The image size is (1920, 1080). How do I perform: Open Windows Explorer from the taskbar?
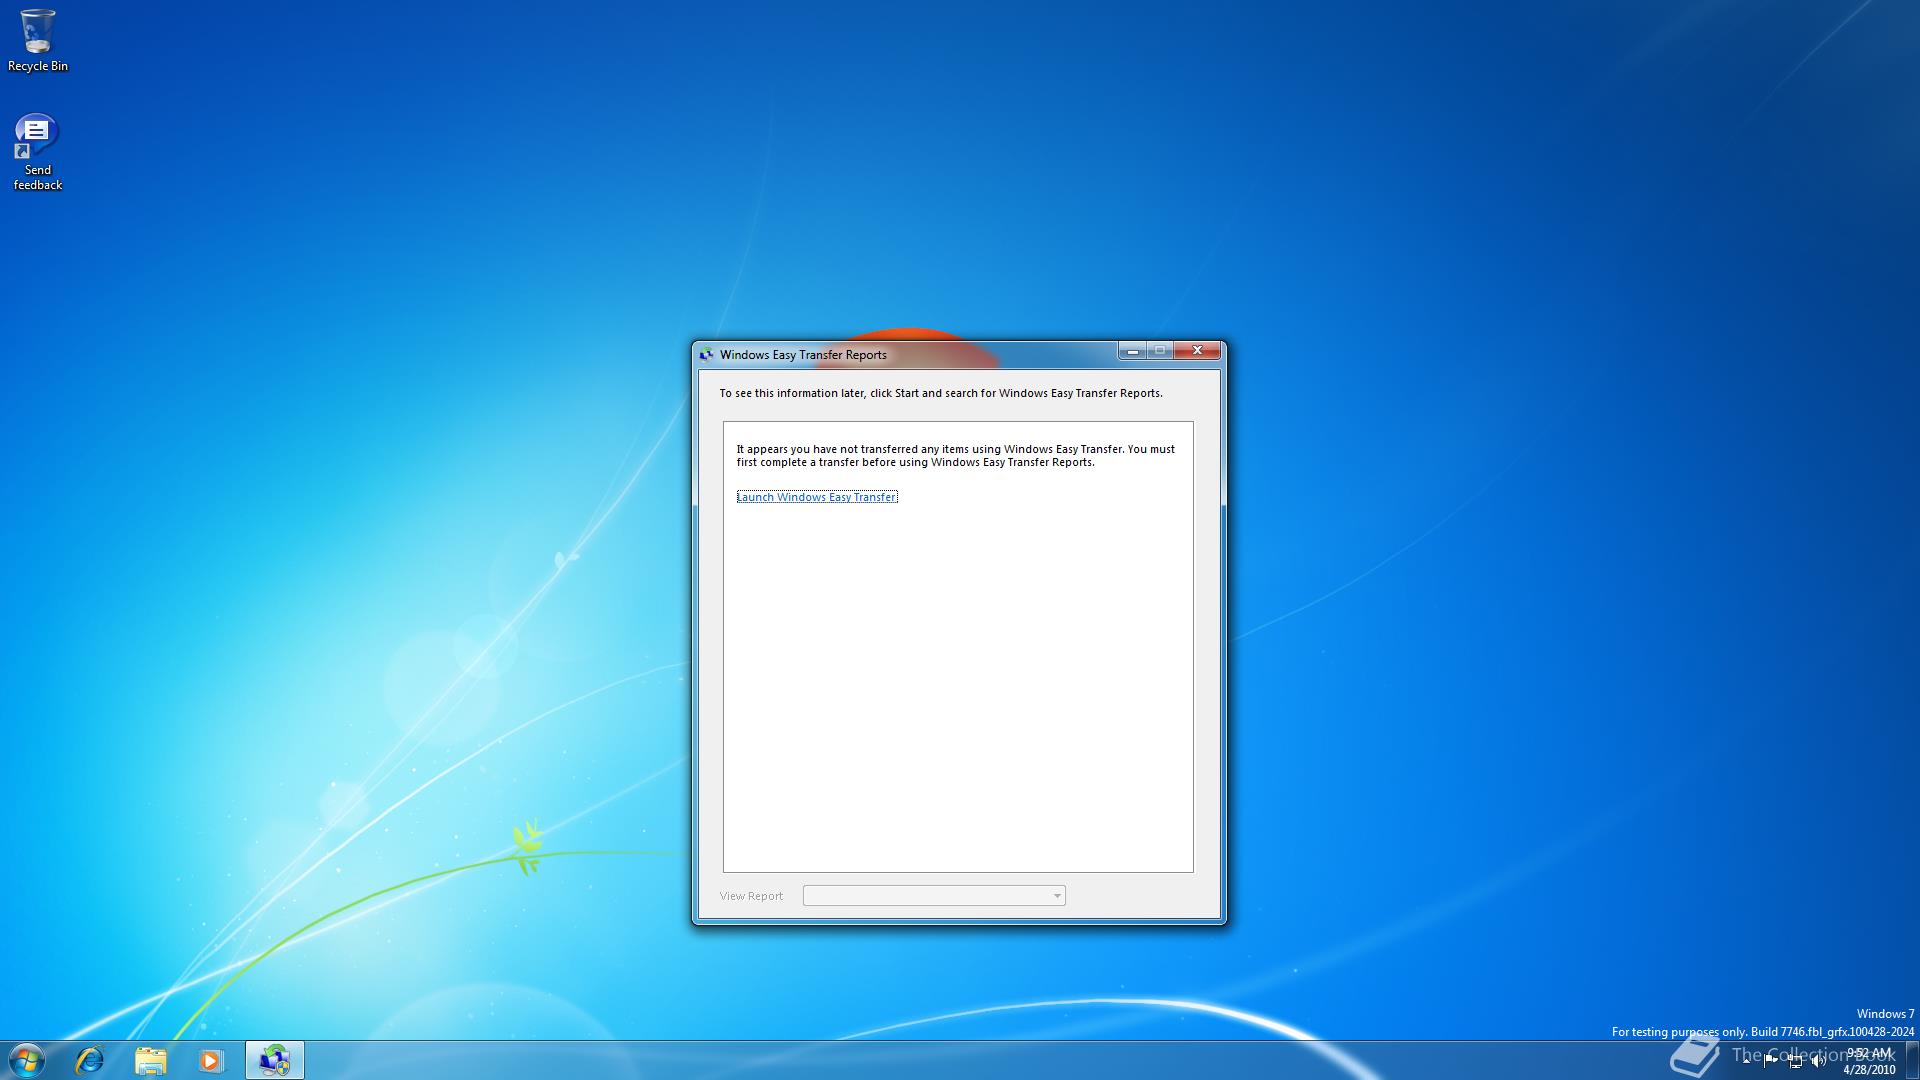pos(150,1060)
